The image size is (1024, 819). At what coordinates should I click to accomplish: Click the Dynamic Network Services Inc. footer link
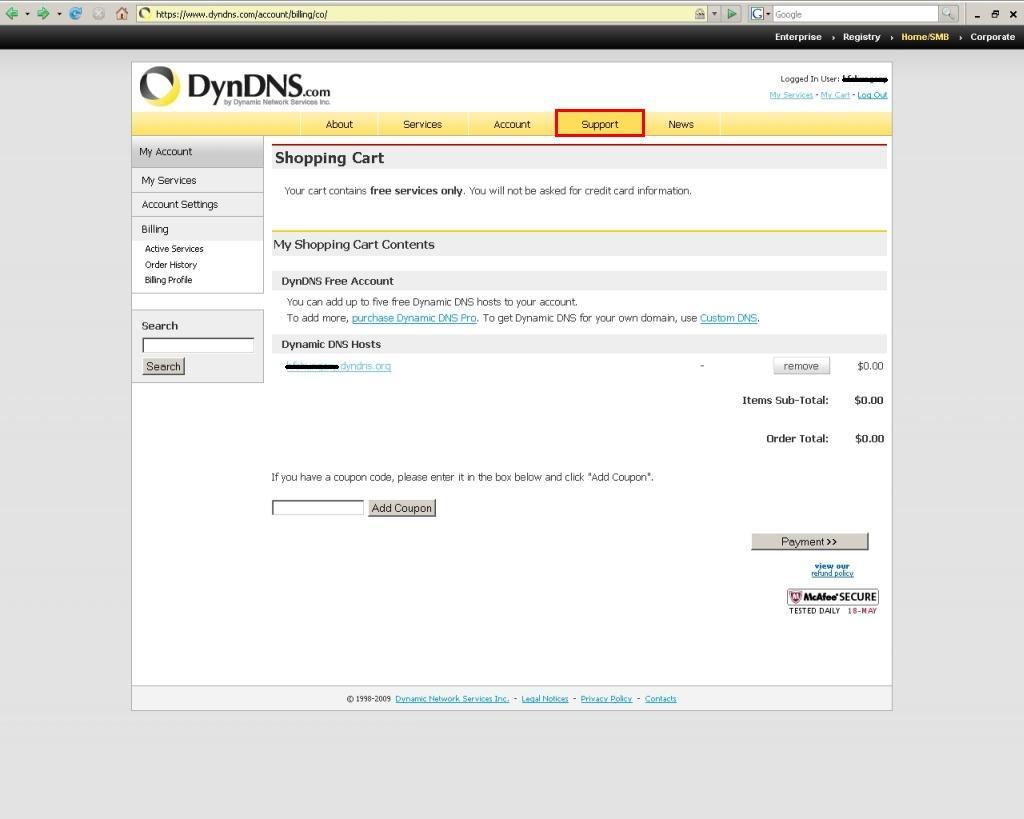coord(452,699)
